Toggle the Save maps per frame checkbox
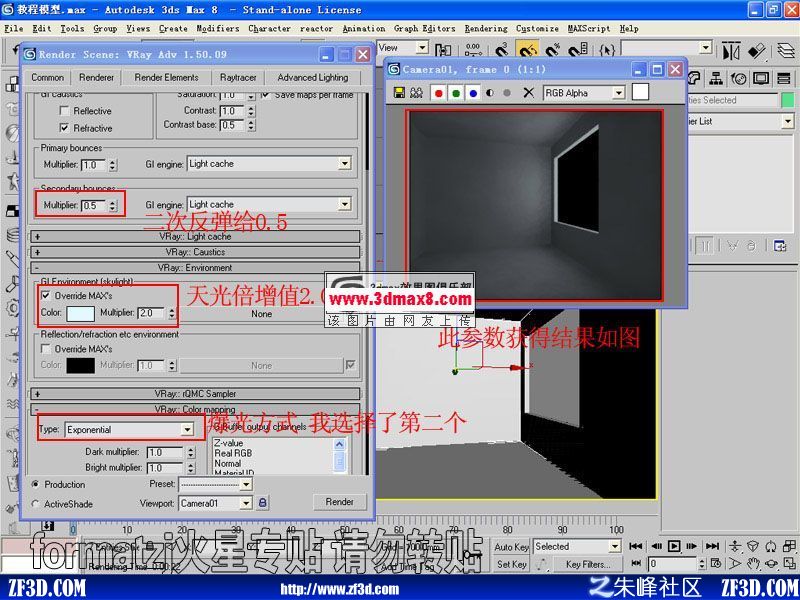Image resolution: width=800 pixels, height=600 pixels. [265, 95]
